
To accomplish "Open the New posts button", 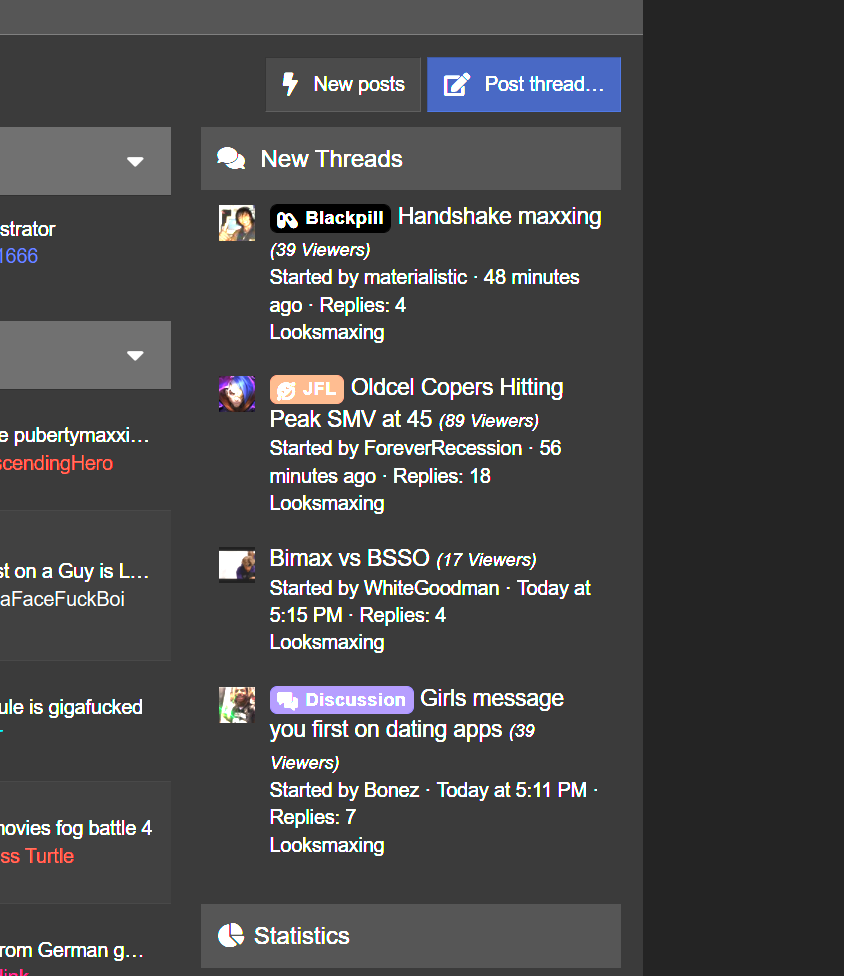I will (x=343, y=85).
